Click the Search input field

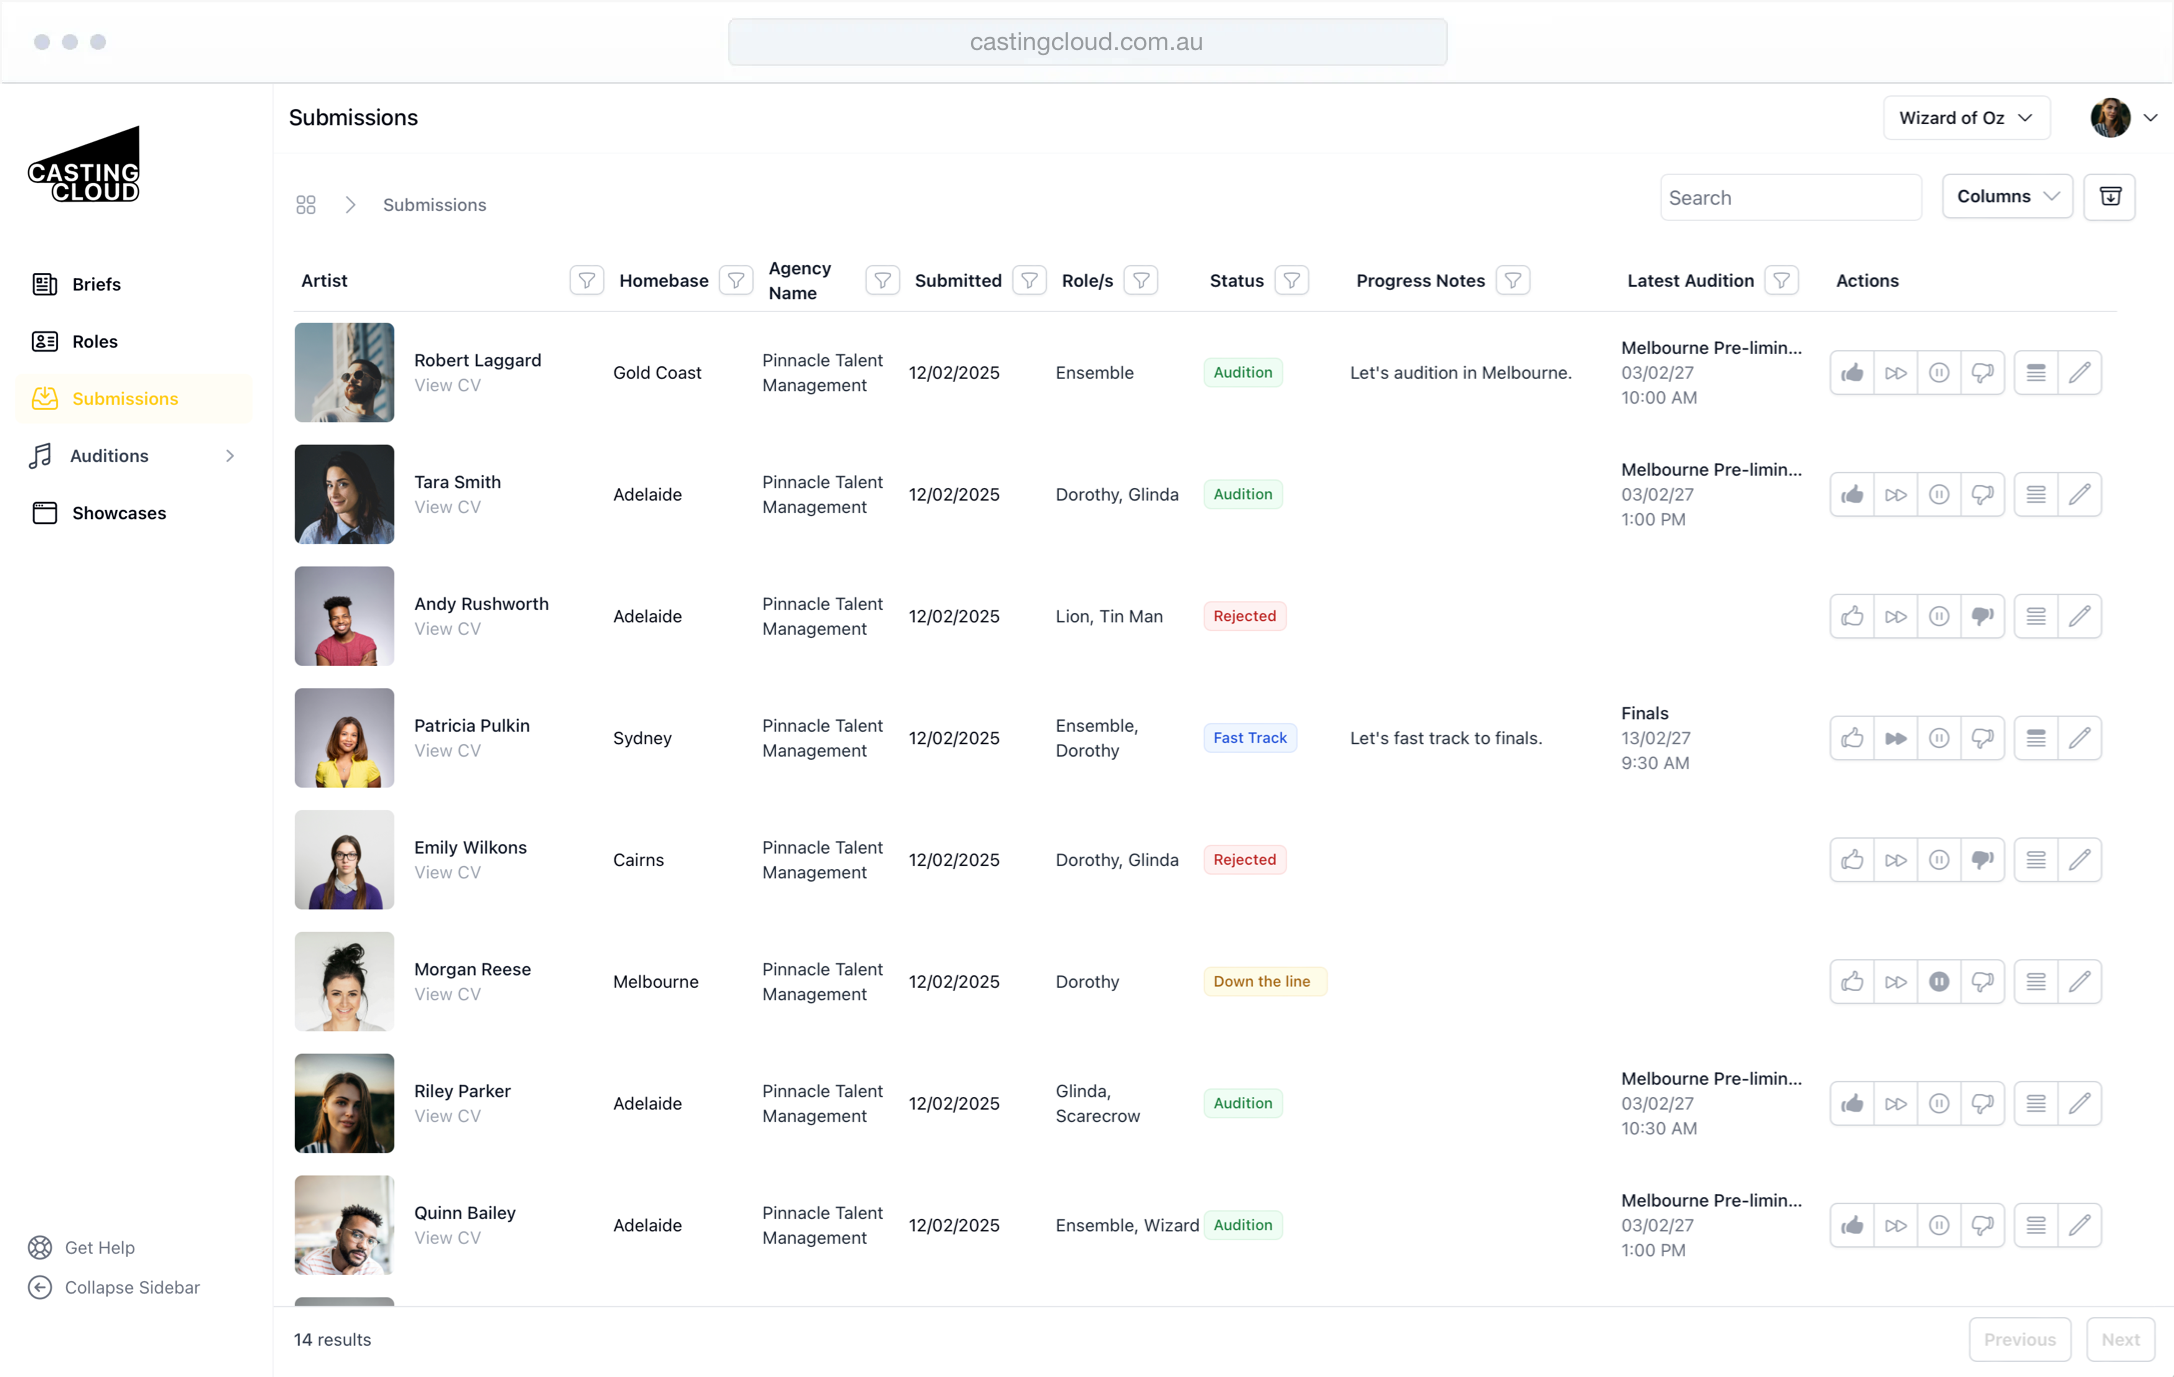coord(1790,198)
